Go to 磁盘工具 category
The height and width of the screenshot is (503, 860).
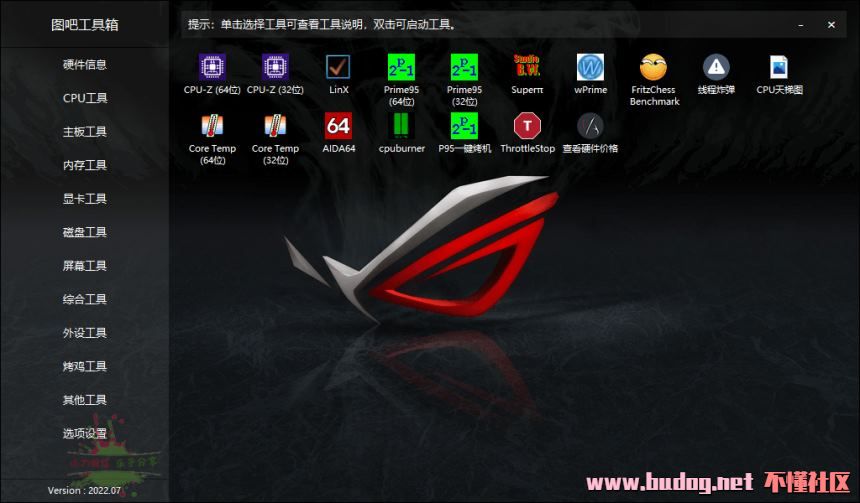point(84,232)
